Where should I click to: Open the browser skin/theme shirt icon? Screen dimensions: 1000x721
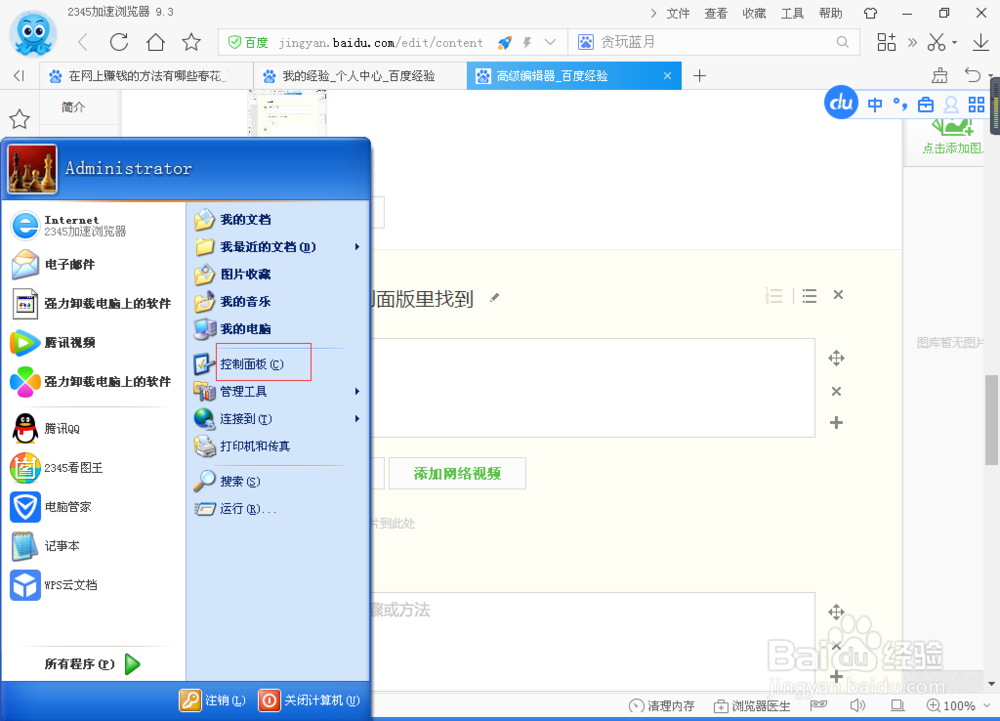(869, 12)
